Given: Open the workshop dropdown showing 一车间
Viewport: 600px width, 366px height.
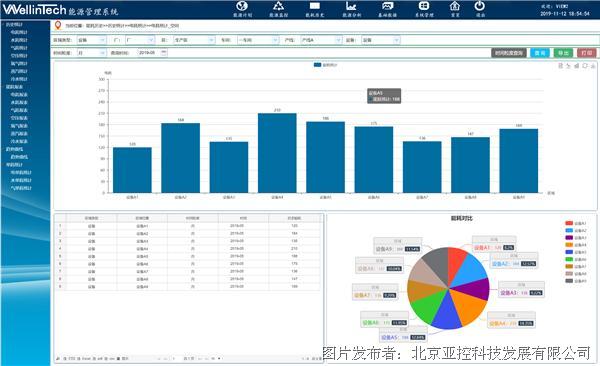Looking at the screenshot, I should [258, 40].
